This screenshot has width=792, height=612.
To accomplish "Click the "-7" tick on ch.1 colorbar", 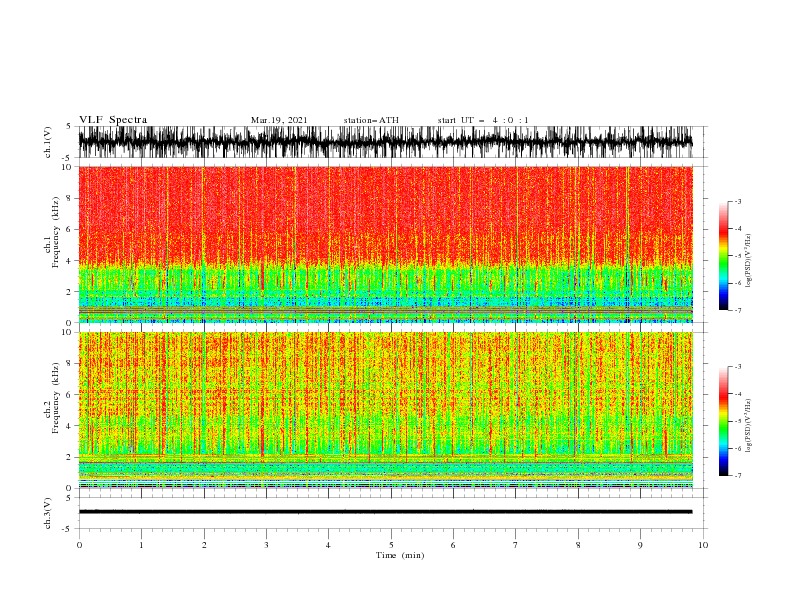I will coord(738,311).
